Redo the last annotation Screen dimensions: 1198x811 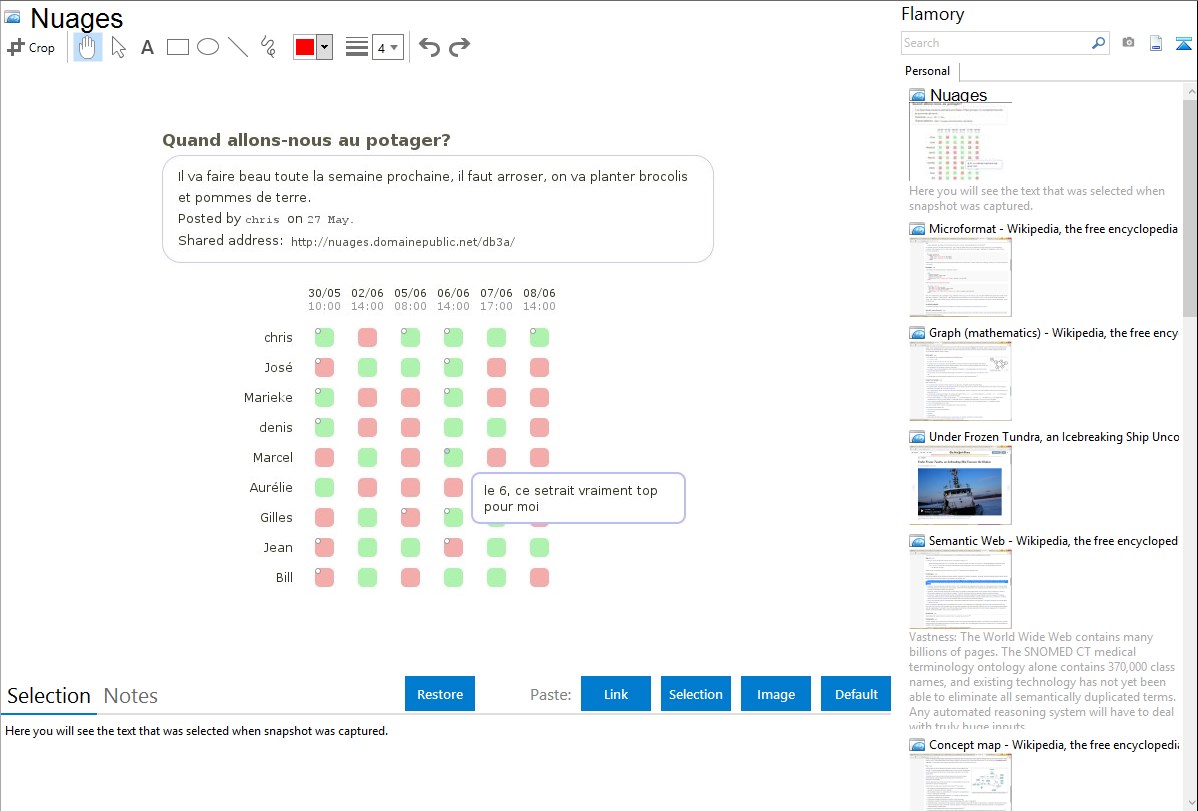coord(459,47)
